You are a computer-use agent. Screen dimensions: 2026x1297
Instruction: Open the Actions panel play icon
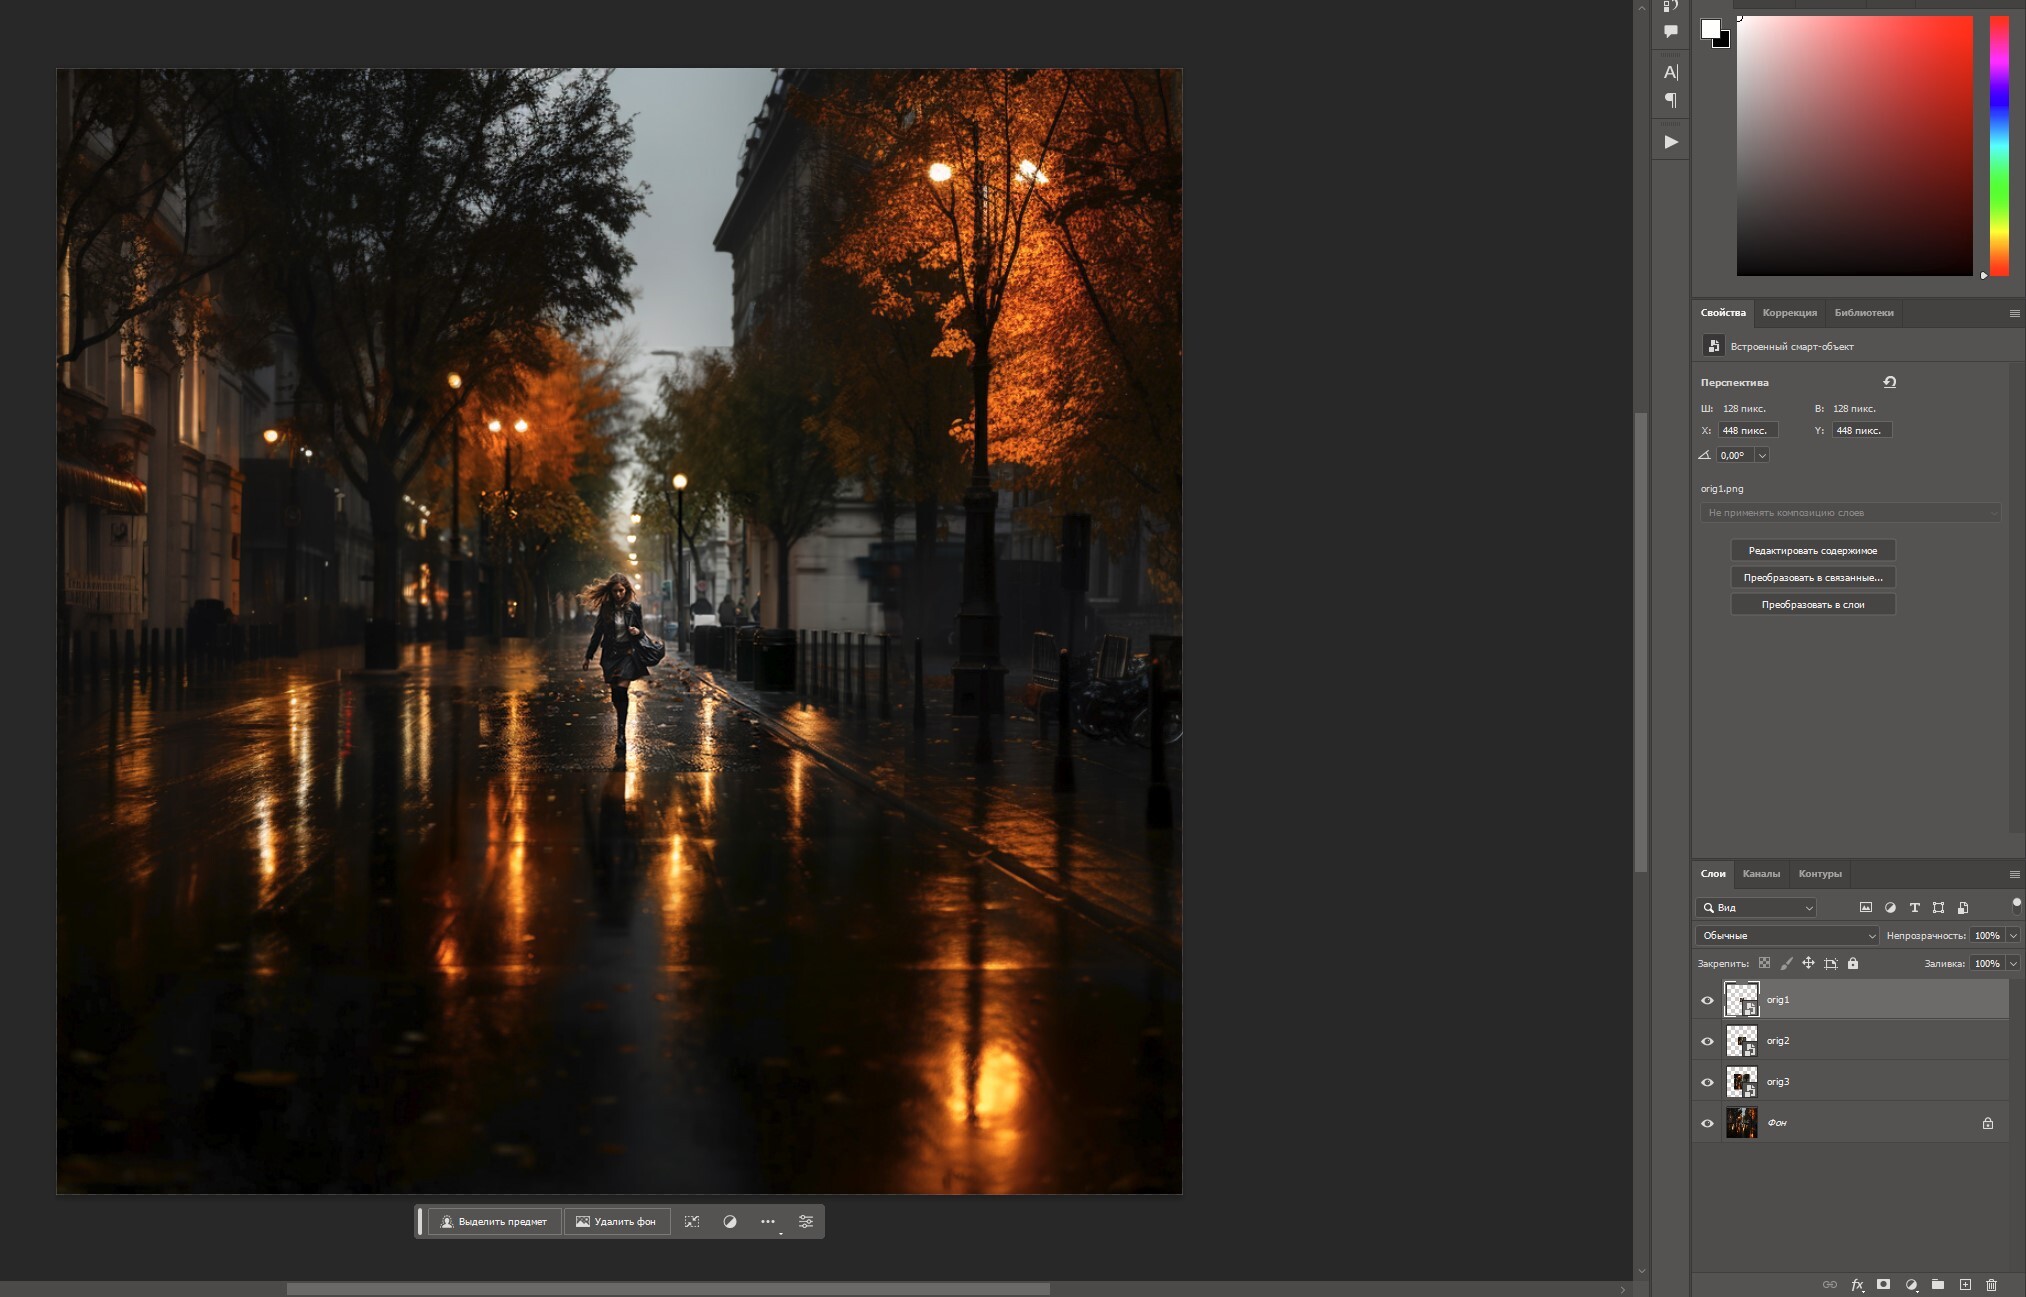(1670, 142)
